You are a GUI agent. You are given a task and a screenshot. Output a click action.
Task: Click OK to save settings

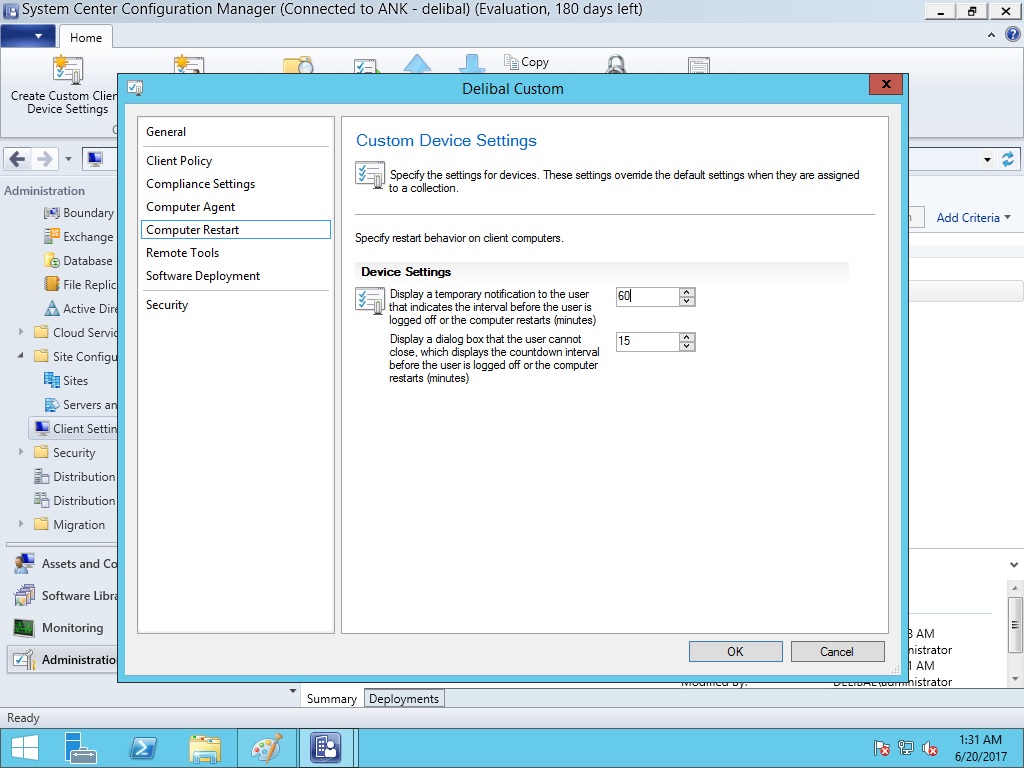(x=735, y=651)
